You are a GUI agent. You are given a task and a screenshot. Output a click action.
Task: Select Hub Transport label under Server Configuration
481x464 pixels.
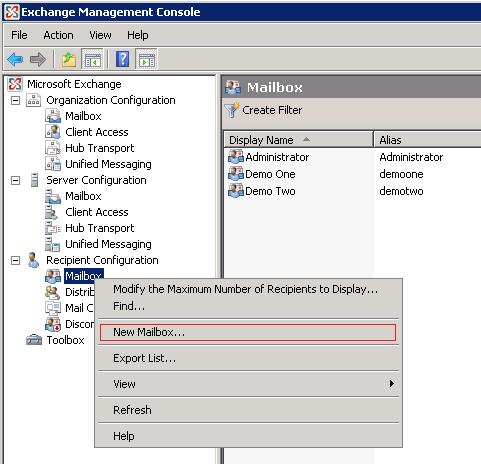tap(100, 228)
